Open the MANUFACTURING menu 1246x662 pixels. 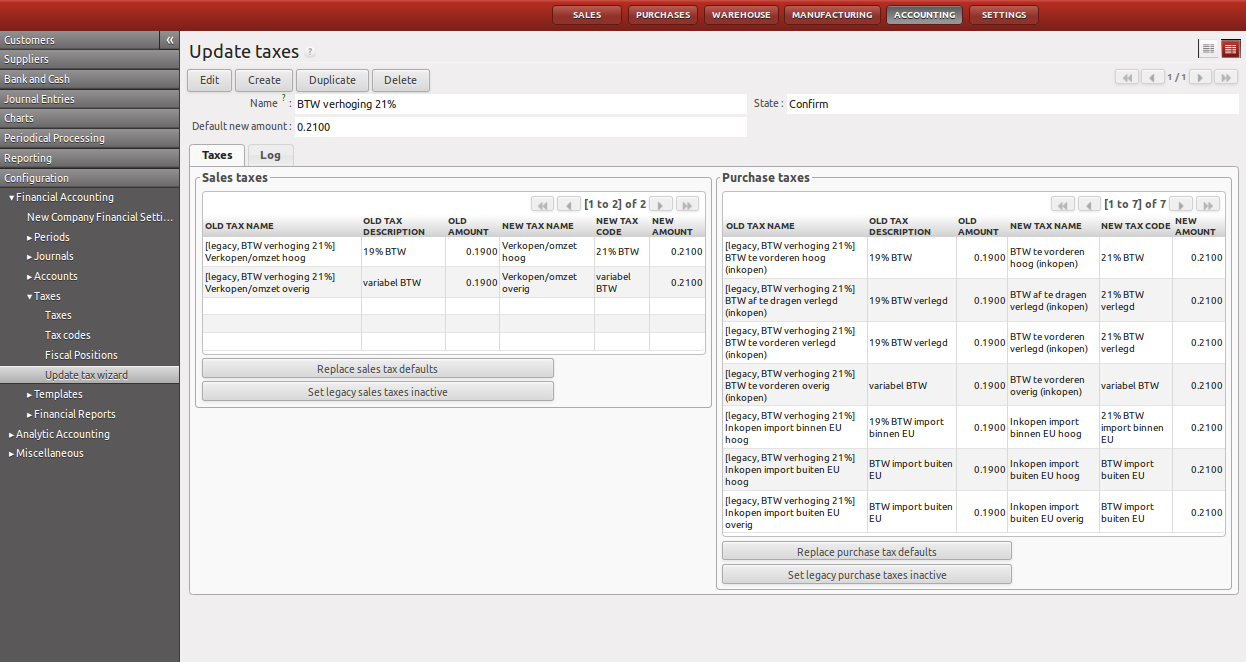coord(832,14)
